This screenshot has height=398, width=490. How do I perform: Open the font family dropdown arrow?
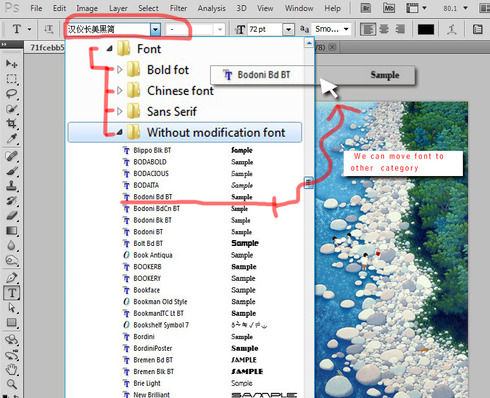coord(155,29)
